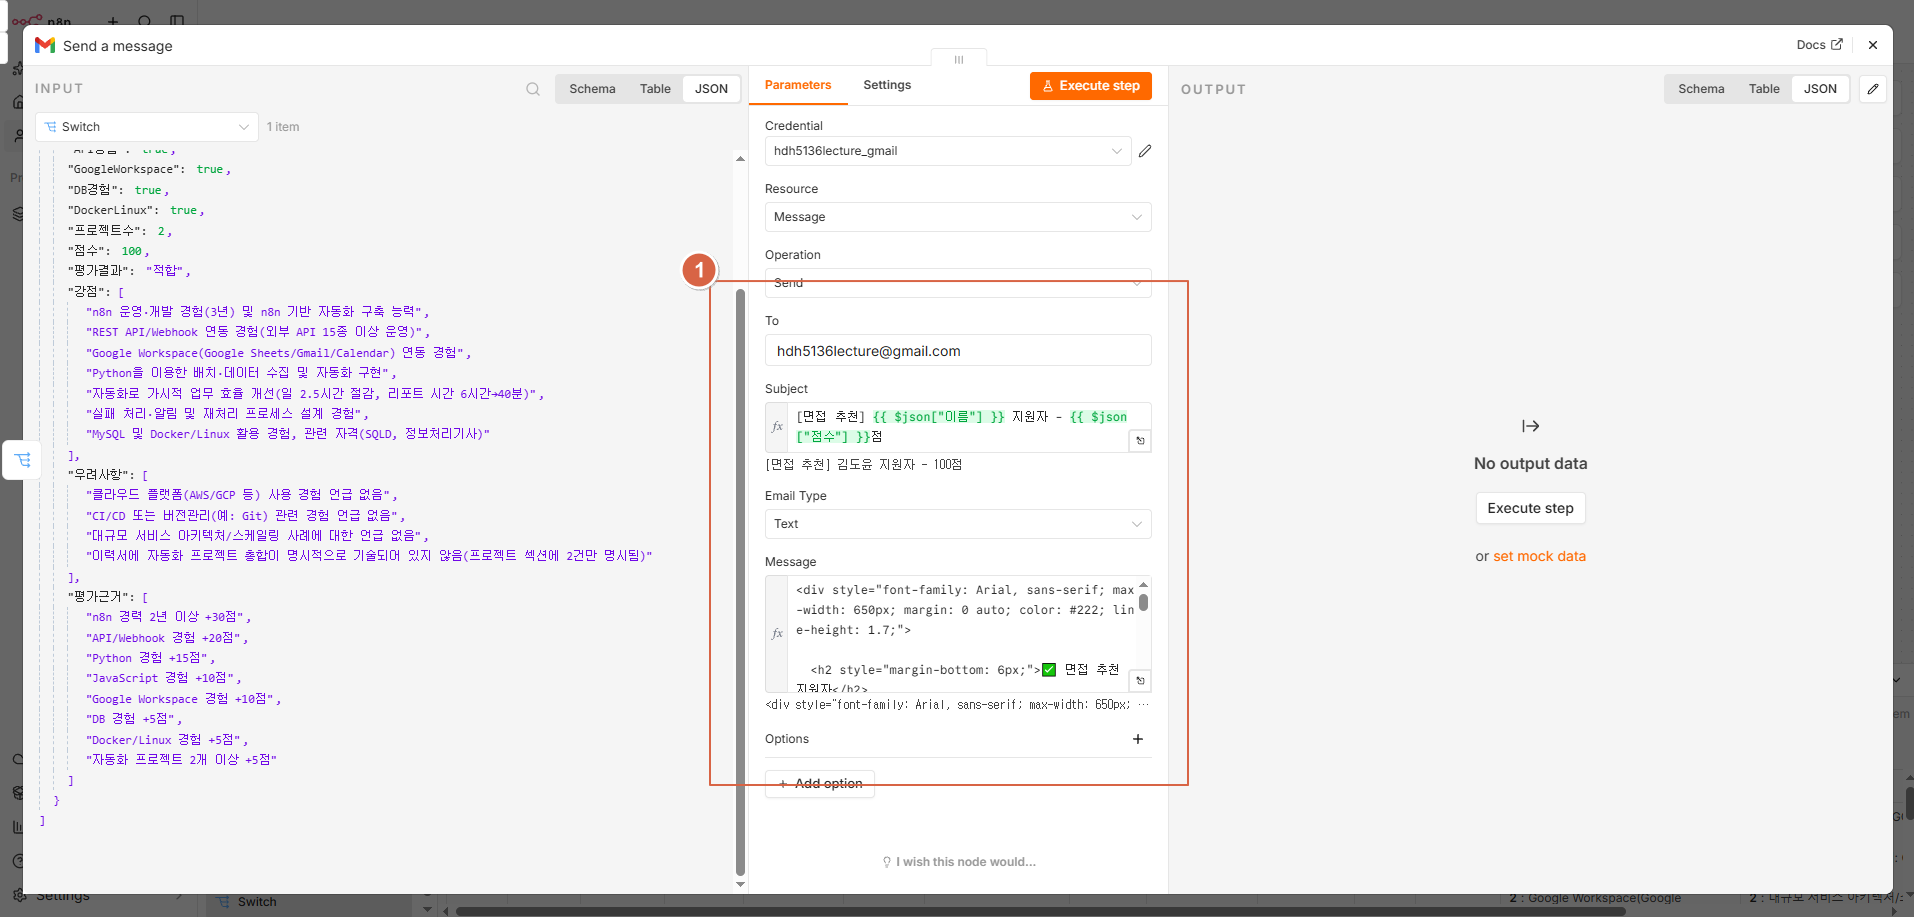Close the Send a message panel
Image resolution: width=1914 pixels, height=917 pixels.
coord(1873,45)
